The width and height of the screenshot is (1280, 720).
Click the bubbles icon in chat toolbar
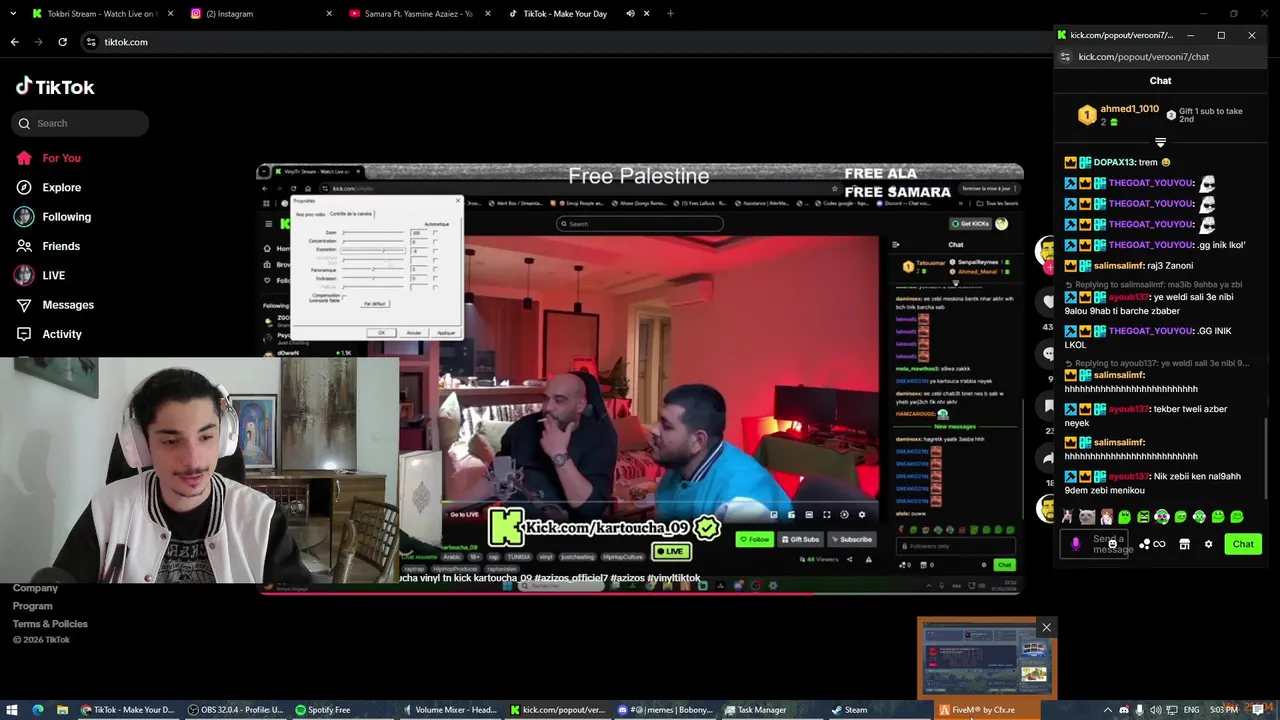[x=1144, y=544]
